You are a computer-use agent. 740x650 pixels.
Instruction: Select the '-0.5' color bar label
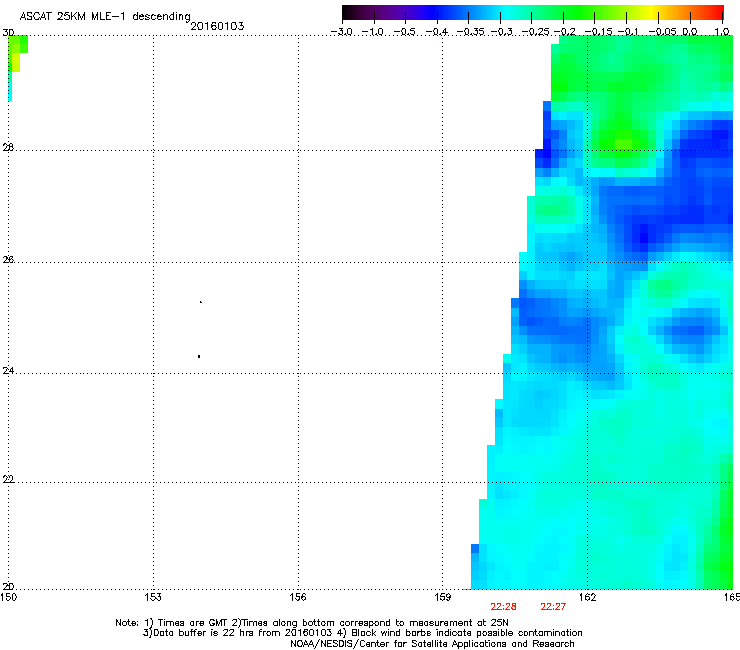coord(405,32)
